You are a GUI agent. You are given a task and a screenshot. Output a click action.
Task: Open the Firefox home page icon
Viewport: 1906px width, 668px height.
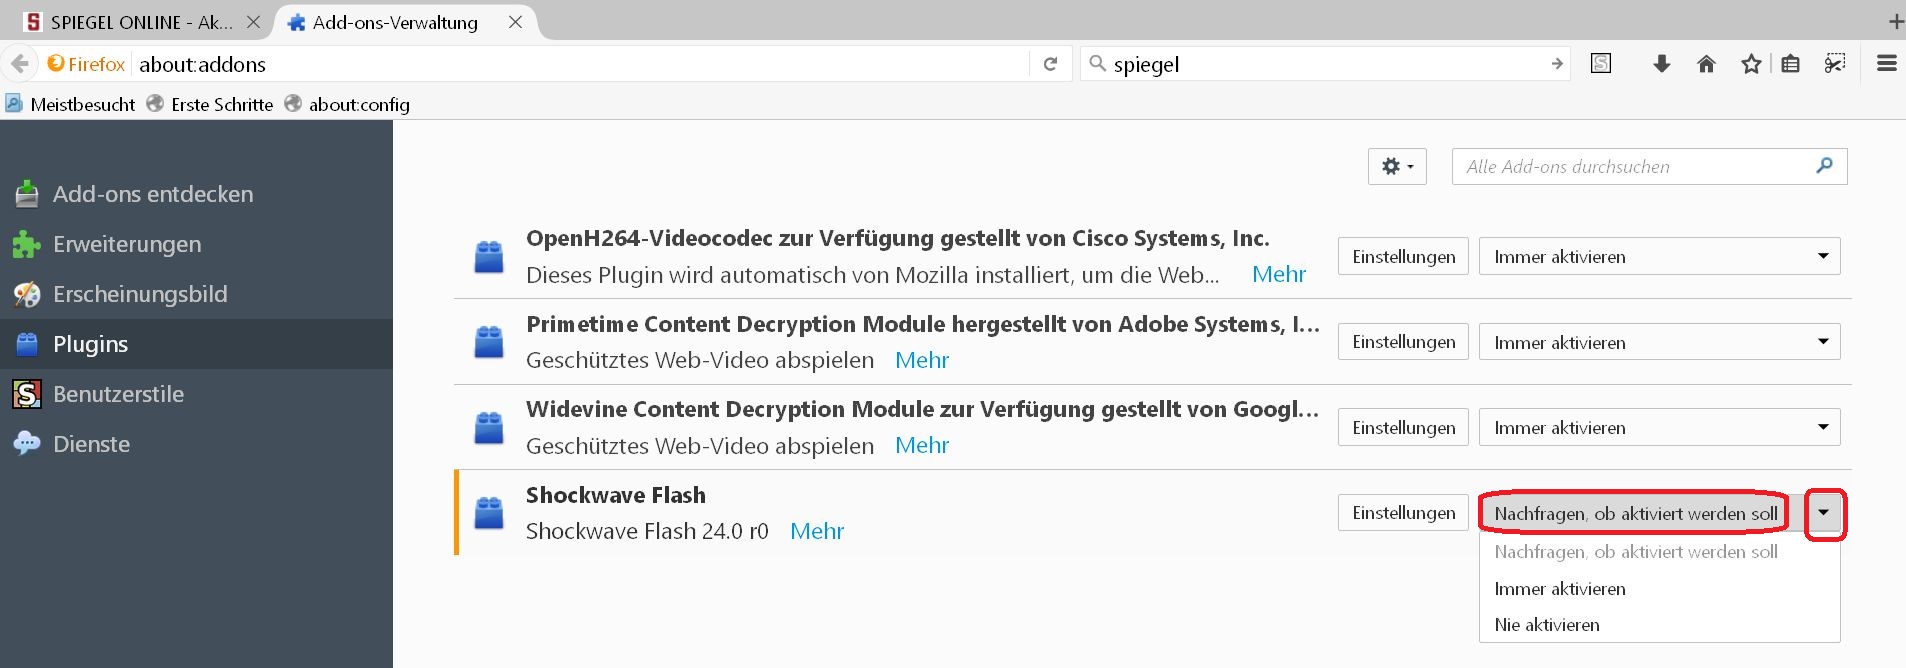tap(1706, 64)
